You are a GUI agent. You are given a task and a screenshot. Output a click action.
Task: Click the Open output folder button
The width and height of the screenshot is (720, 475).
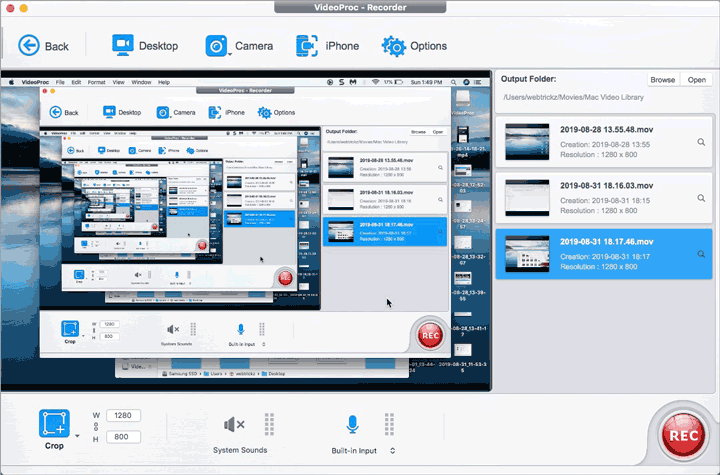tap(696, 79)
